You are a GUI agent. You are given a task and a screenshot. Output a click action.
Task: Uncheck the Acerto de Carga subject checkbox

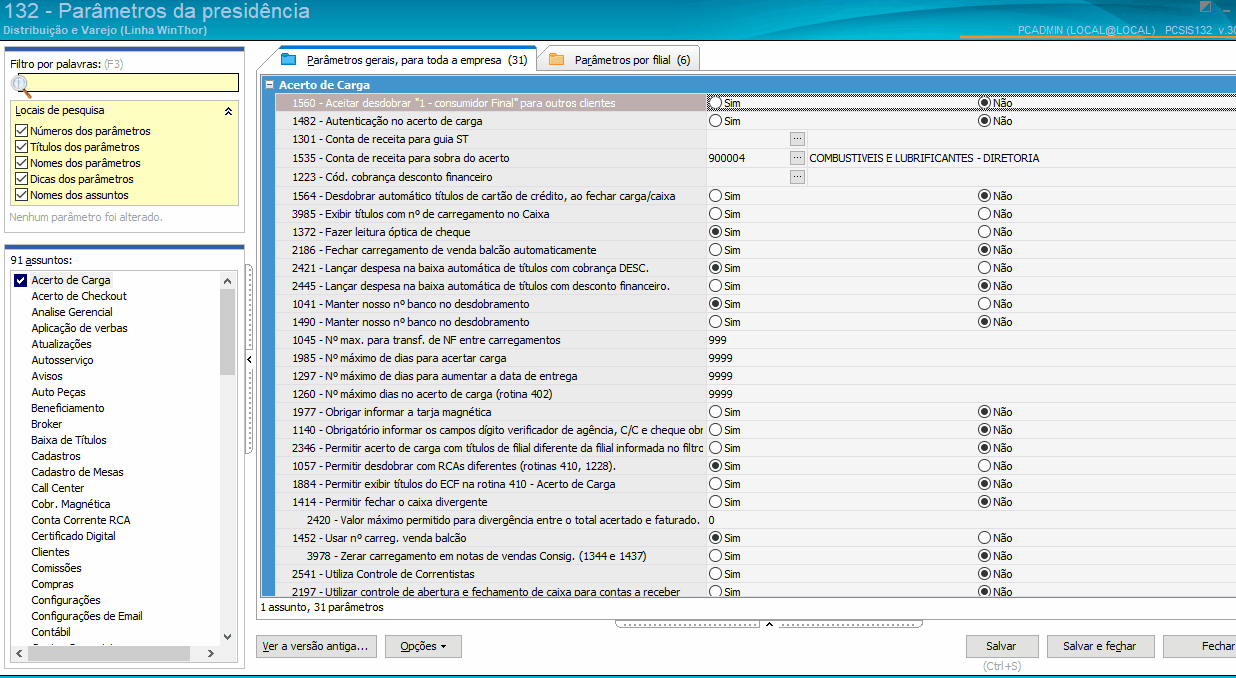(20, 280)
